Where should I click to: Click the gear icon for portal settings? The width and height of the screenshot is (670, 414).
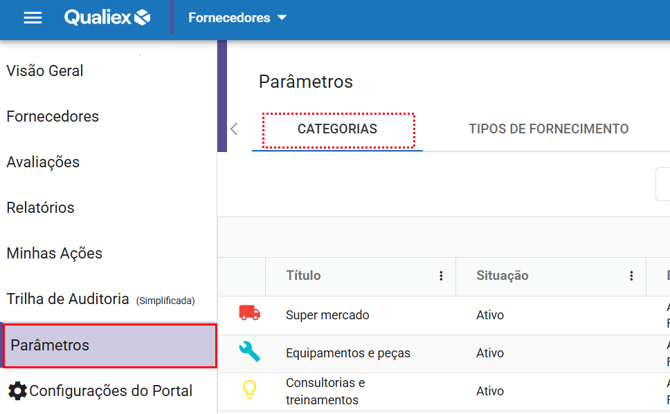tap(17, 390)
